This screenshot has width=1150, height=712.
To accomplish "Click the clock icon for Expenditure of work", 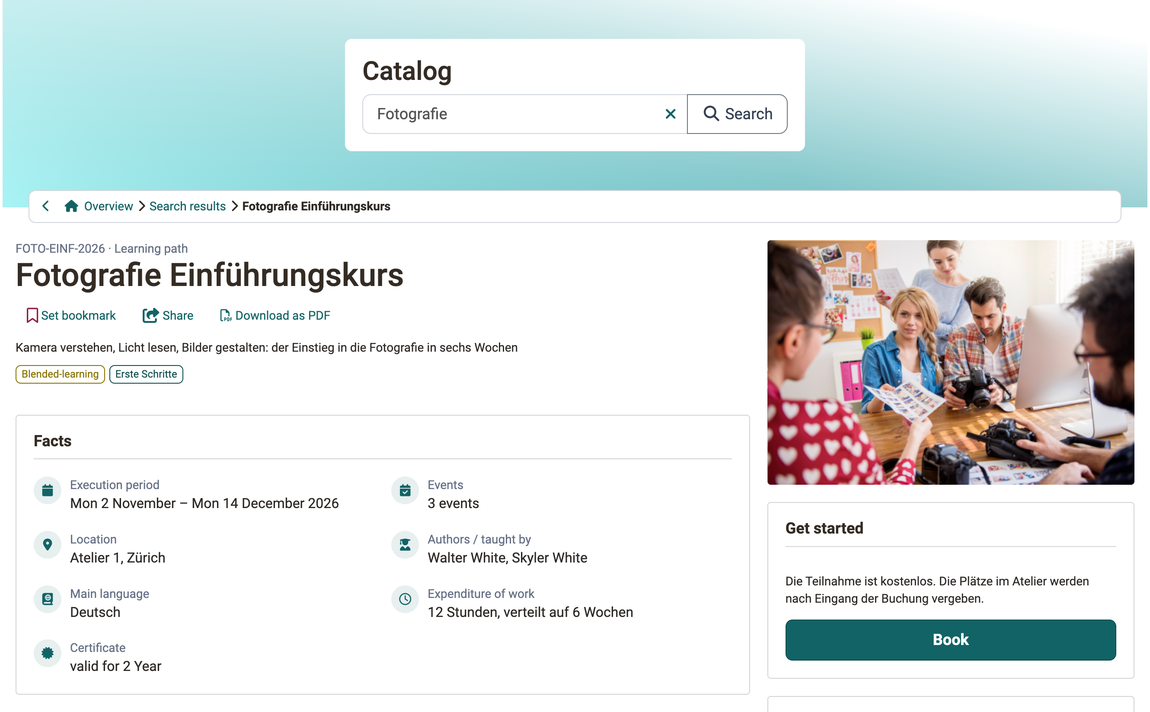I will pos(405,599).
